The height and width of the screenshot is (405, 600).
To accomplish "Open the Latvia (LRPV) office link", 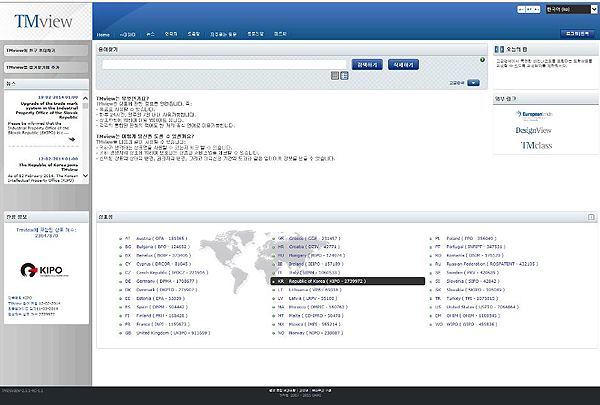I will (x=313, y=299).
